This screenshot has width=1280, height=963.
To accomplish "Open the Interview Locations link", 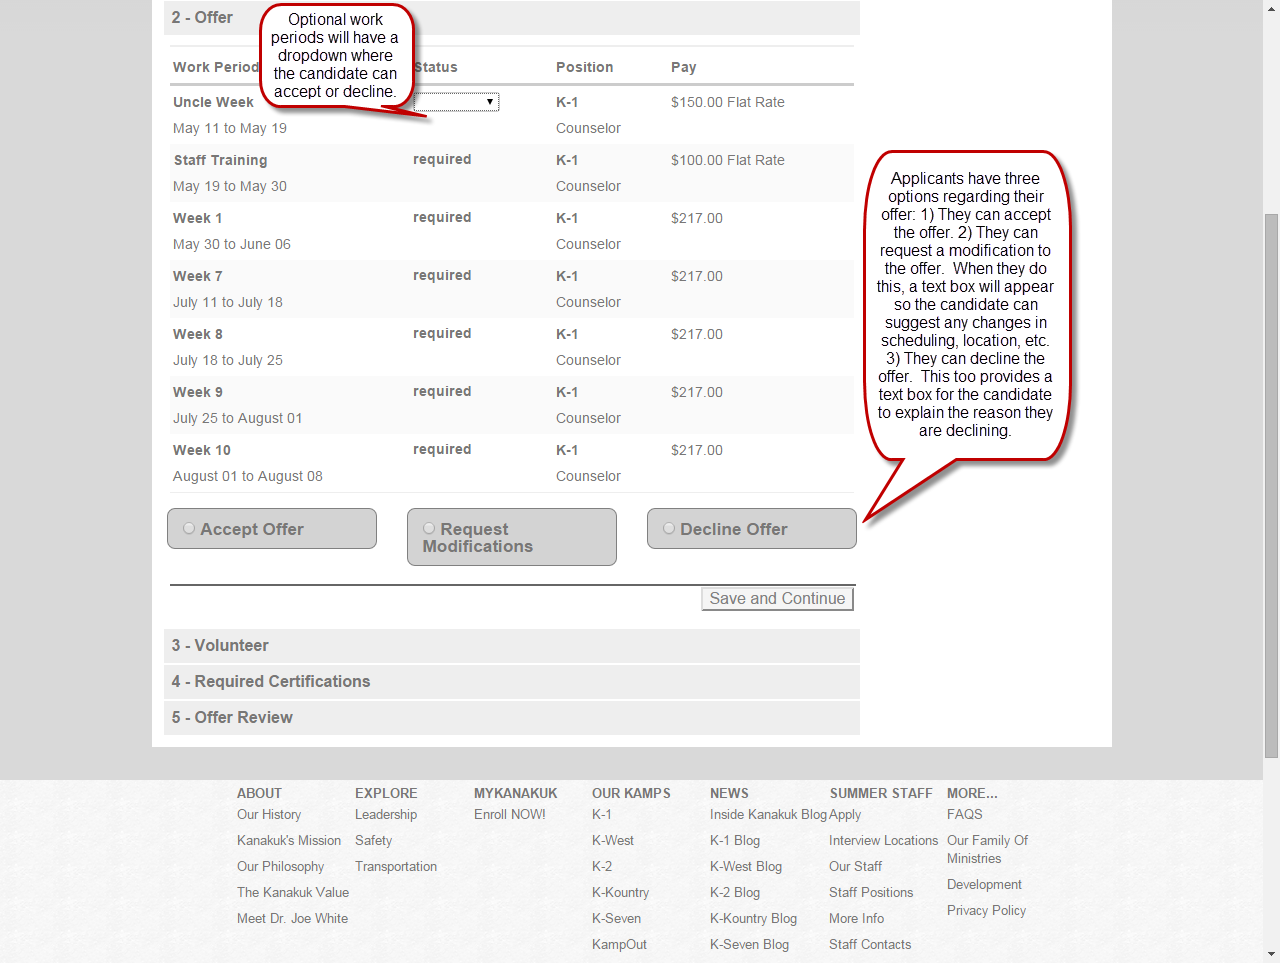I will click(883, 841).
